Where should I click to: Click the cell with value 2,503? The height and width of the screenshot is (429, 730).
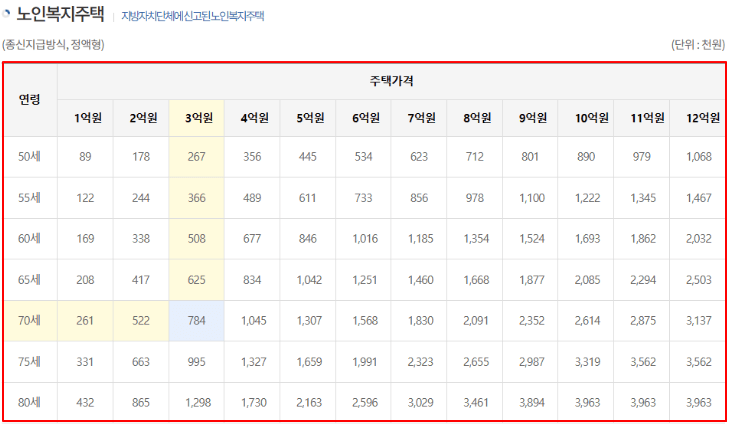tap(697, 280)
